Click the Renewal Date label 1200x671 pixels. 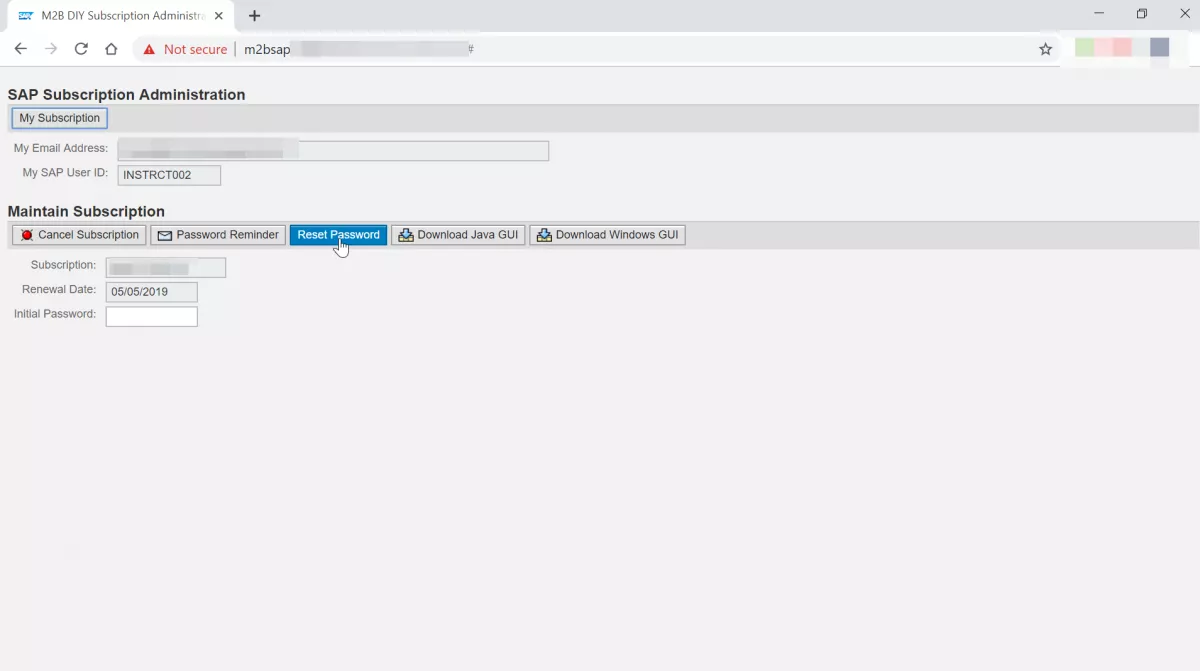click(59, 290)
